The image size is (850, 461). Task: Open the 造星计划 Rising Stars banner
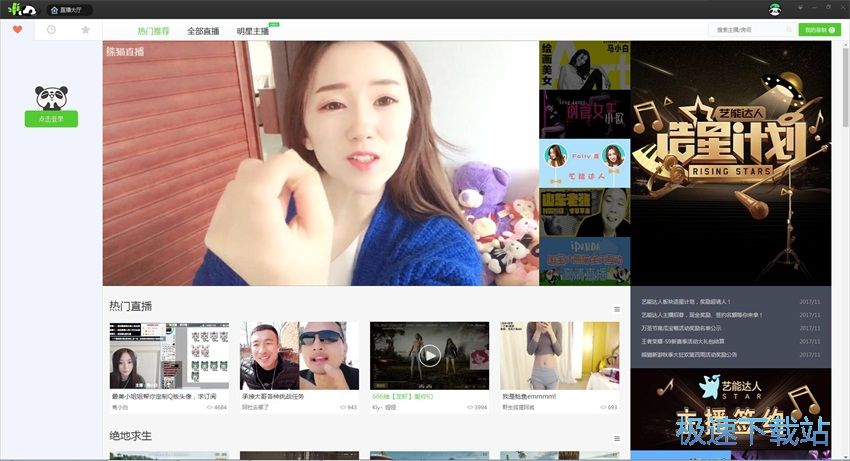point(731,163)
